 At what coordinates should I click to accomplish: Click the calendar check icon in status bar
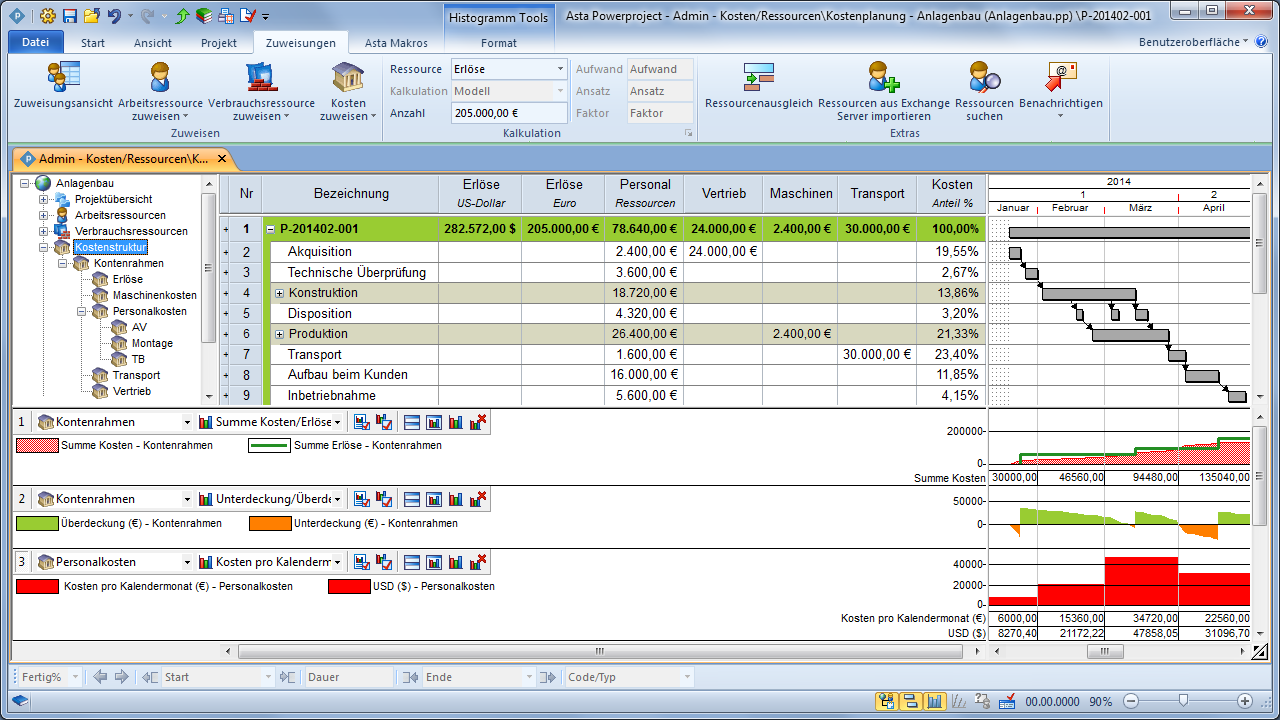click(x=1008, y=701)
